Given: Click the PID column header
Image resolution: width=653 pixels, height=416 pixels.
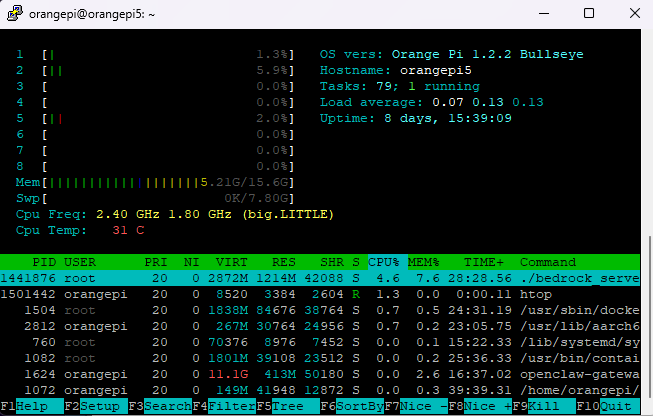Looking at the screenshot, I should (41, 262).
